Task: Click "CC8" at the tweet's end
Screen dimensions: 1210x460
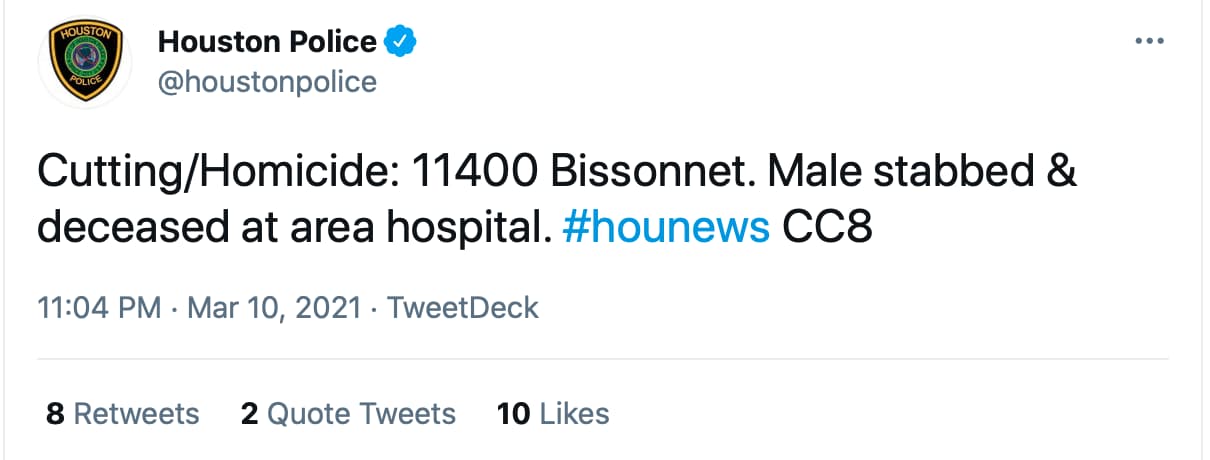Action: point(827,228)
